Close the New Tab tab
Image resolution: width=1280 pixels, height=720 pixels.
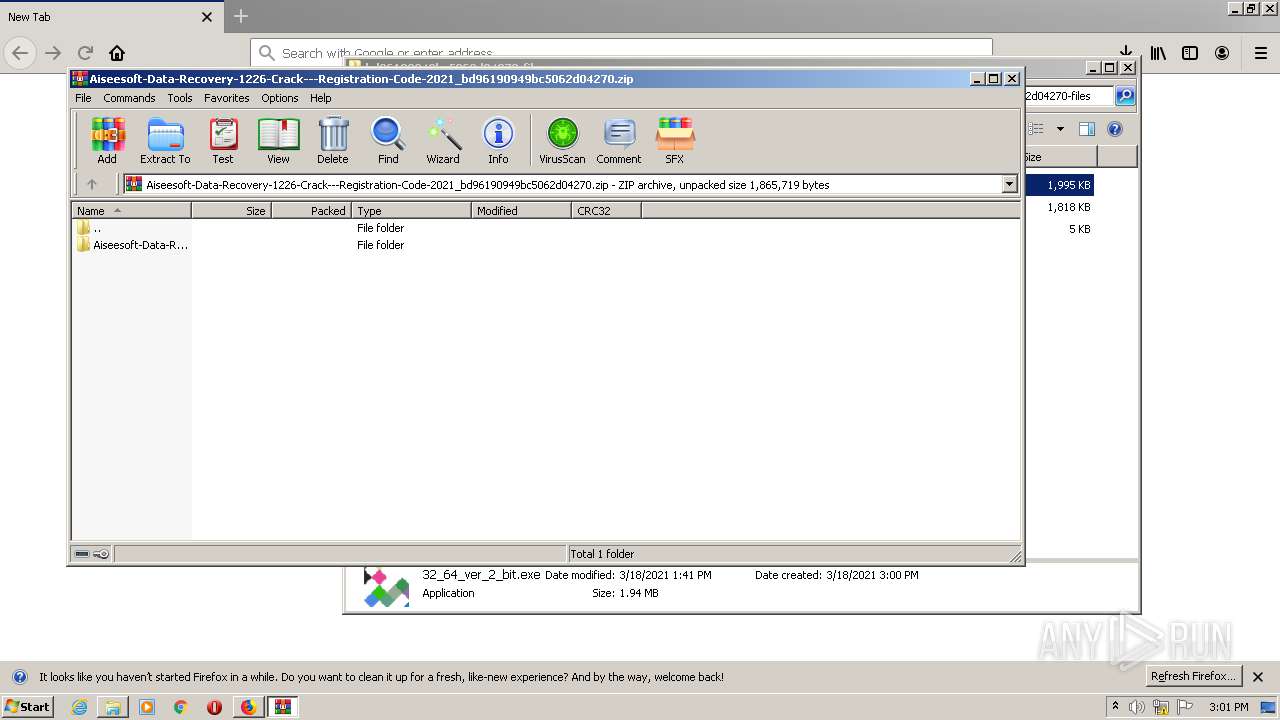pyautogui.click(x=207, y=17)
